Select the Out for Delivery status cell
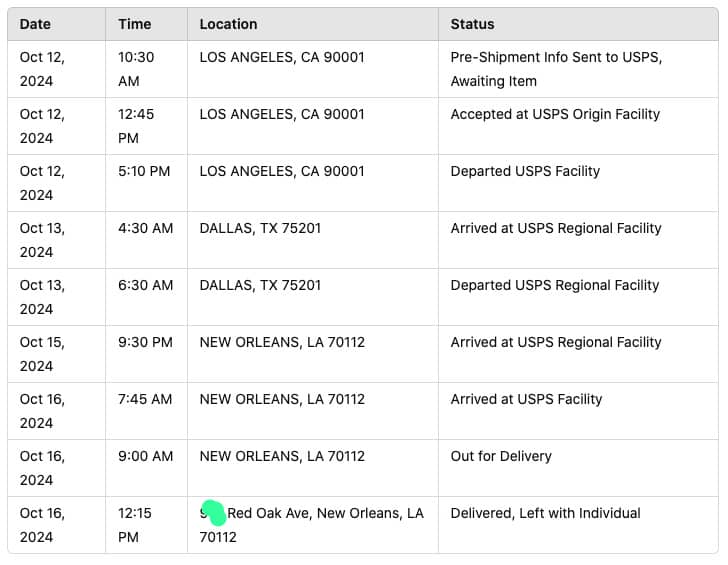This screenshot has width=728, height=565. coord(501,456)
